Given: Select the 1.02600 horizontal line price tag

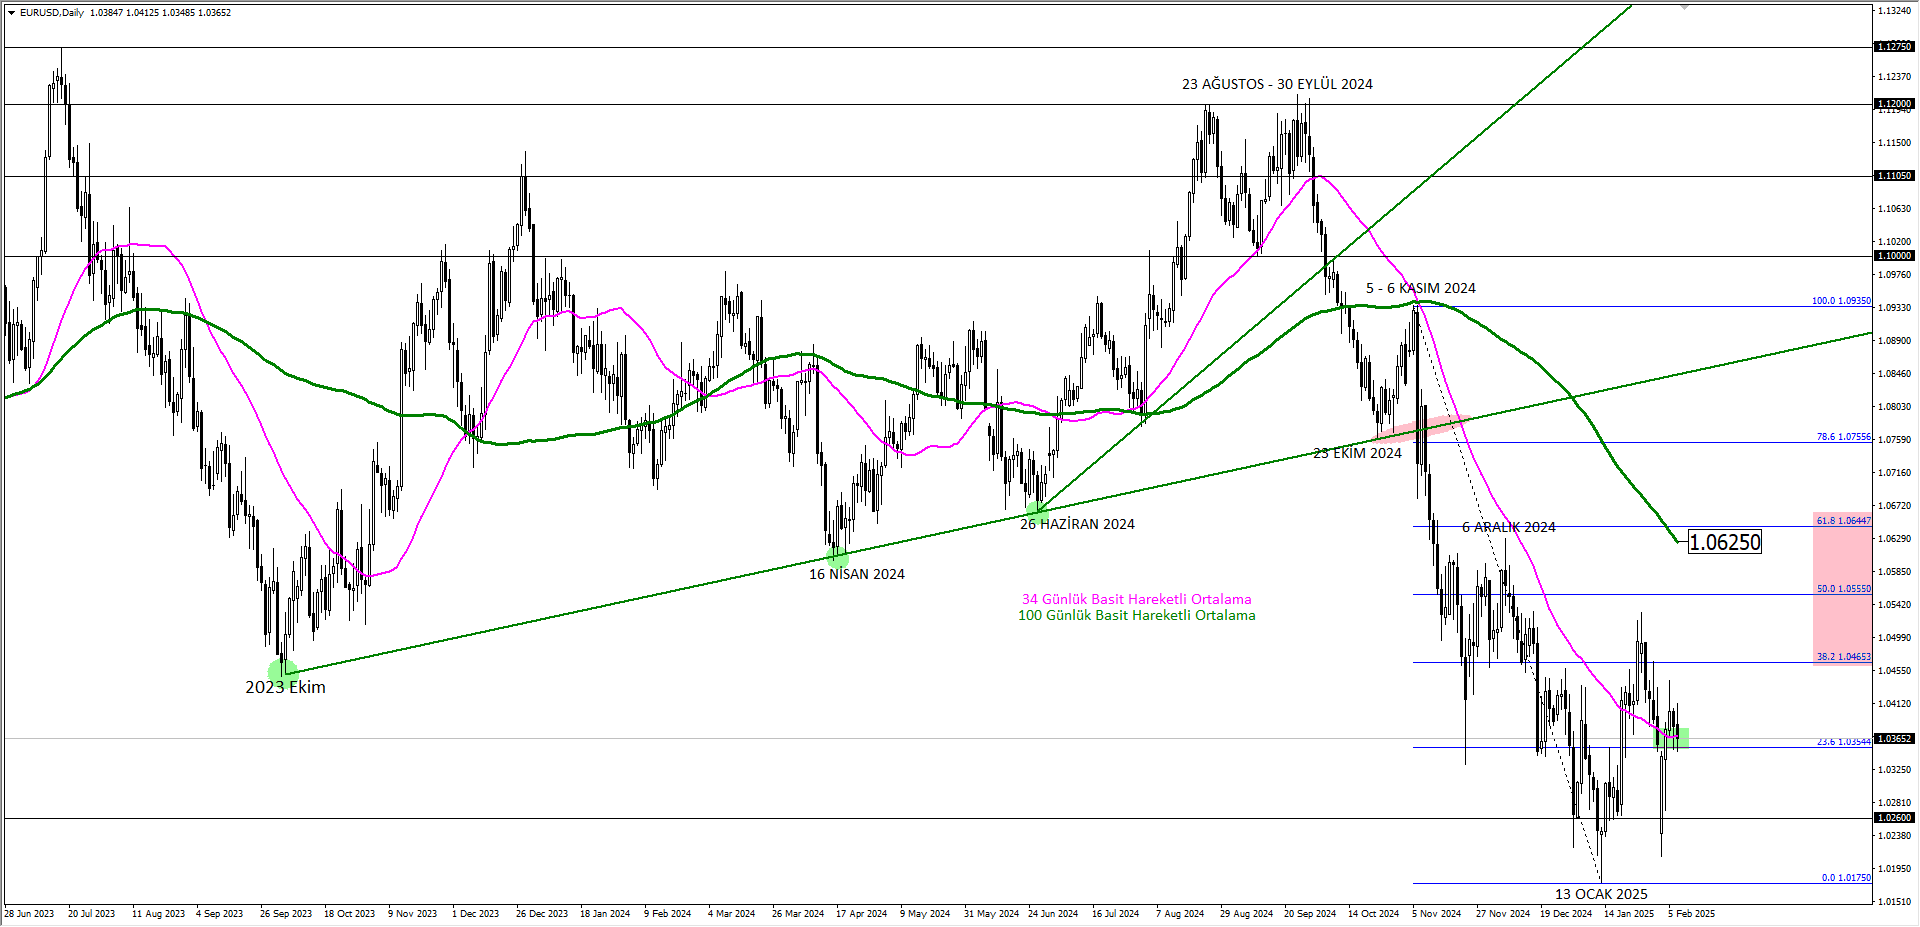Looking at the screenshot, I should pos(1894,818).
